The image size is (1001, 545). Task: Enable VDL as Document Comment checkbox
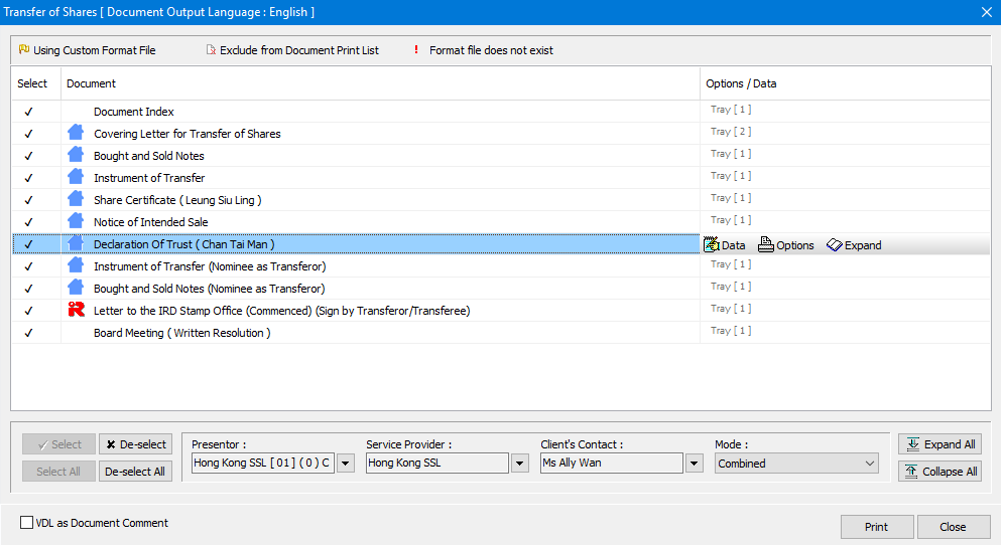pos(27,523)
